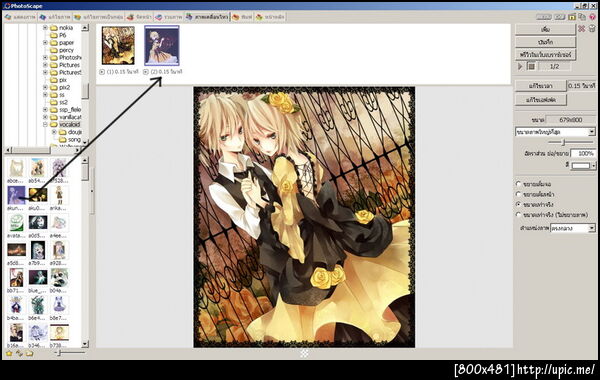
Task: Click the change time button
Action: [x=540, y=86]
